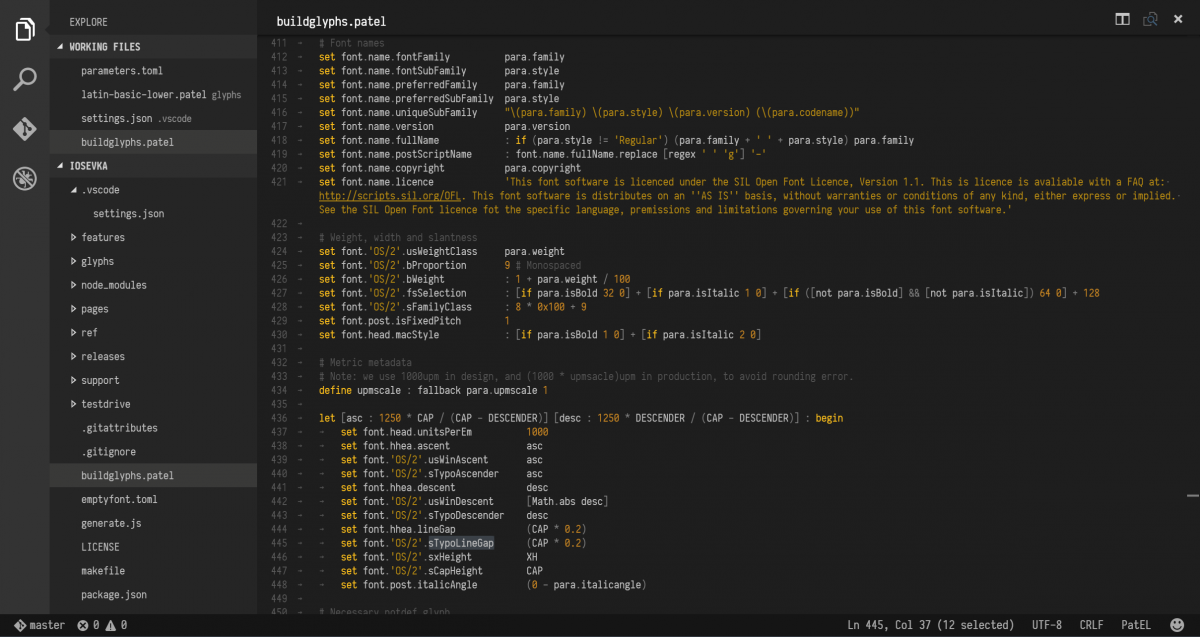1200x637 pixels.
Task: Change file encoding UTF-8
Action: tap(1046, 625)
